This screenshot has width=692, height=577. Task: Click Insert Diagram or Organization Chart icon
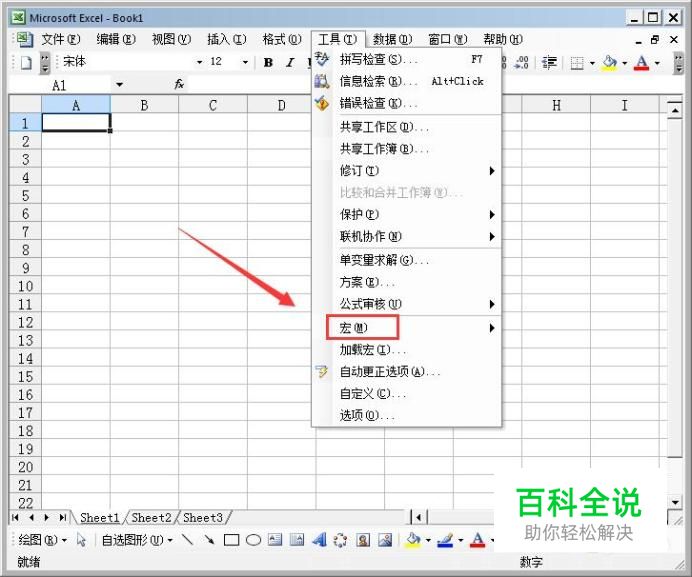(341, 540)
